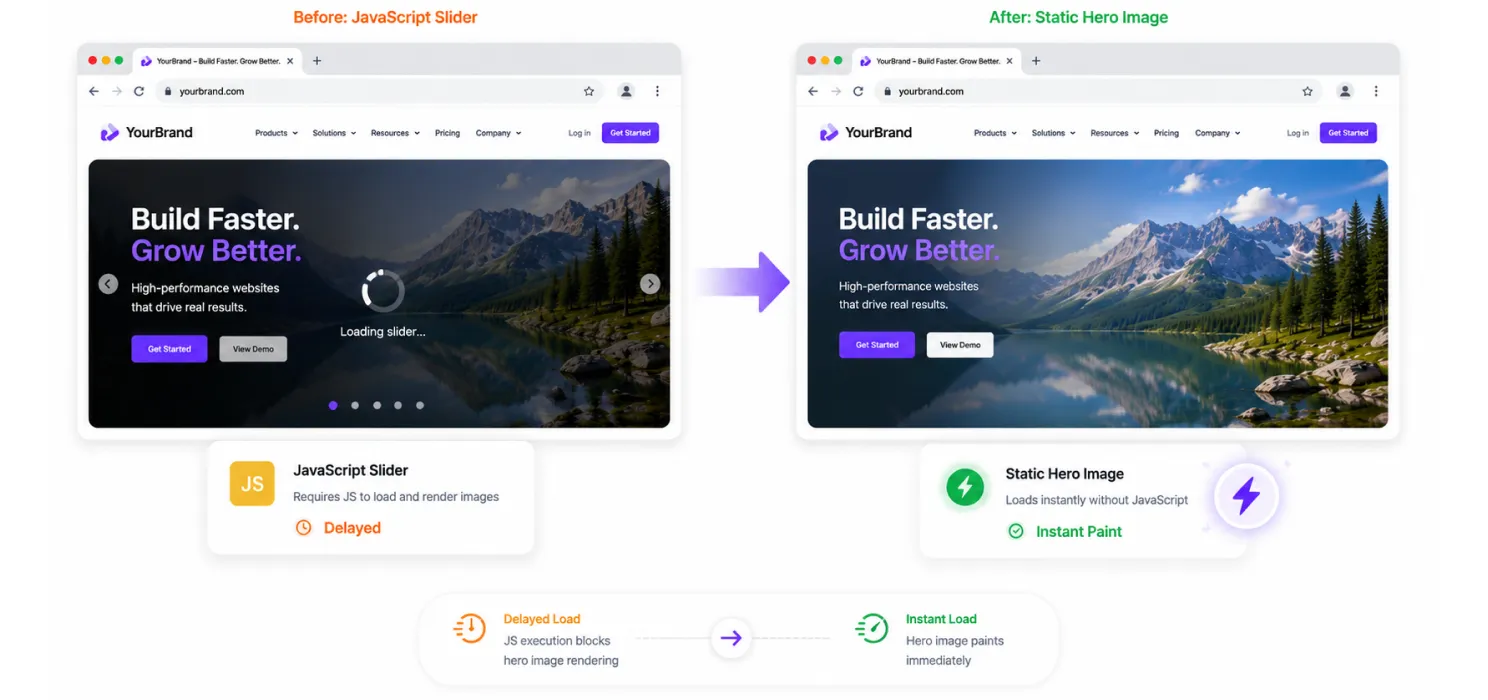The height and width of the screenshot is (700, 1488).
Task: Expand Solutions menu in the Before browser
Action: point(334,133)
